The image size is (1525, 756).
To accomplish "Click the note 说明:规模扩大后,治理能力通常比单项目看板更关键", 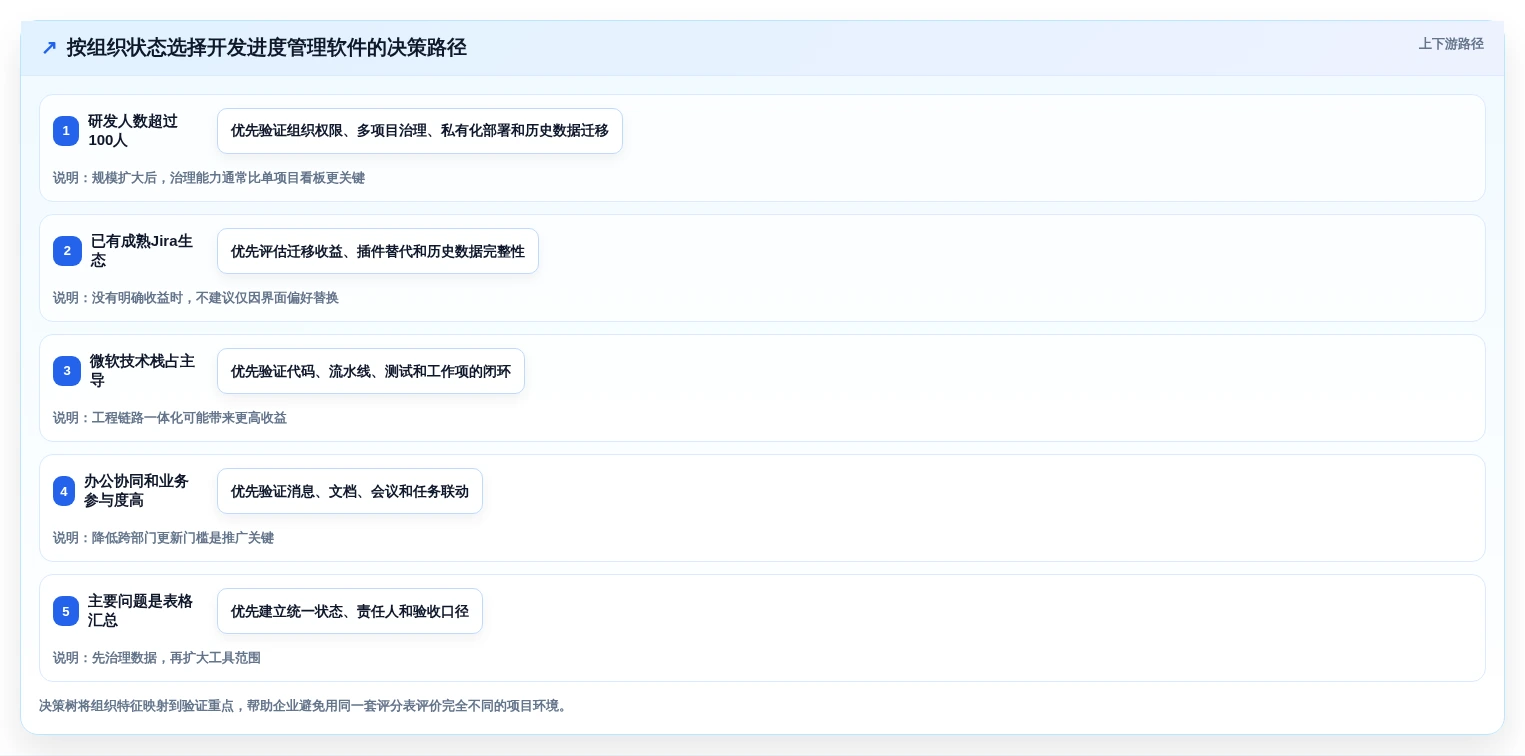I will (x=209, y=178).
